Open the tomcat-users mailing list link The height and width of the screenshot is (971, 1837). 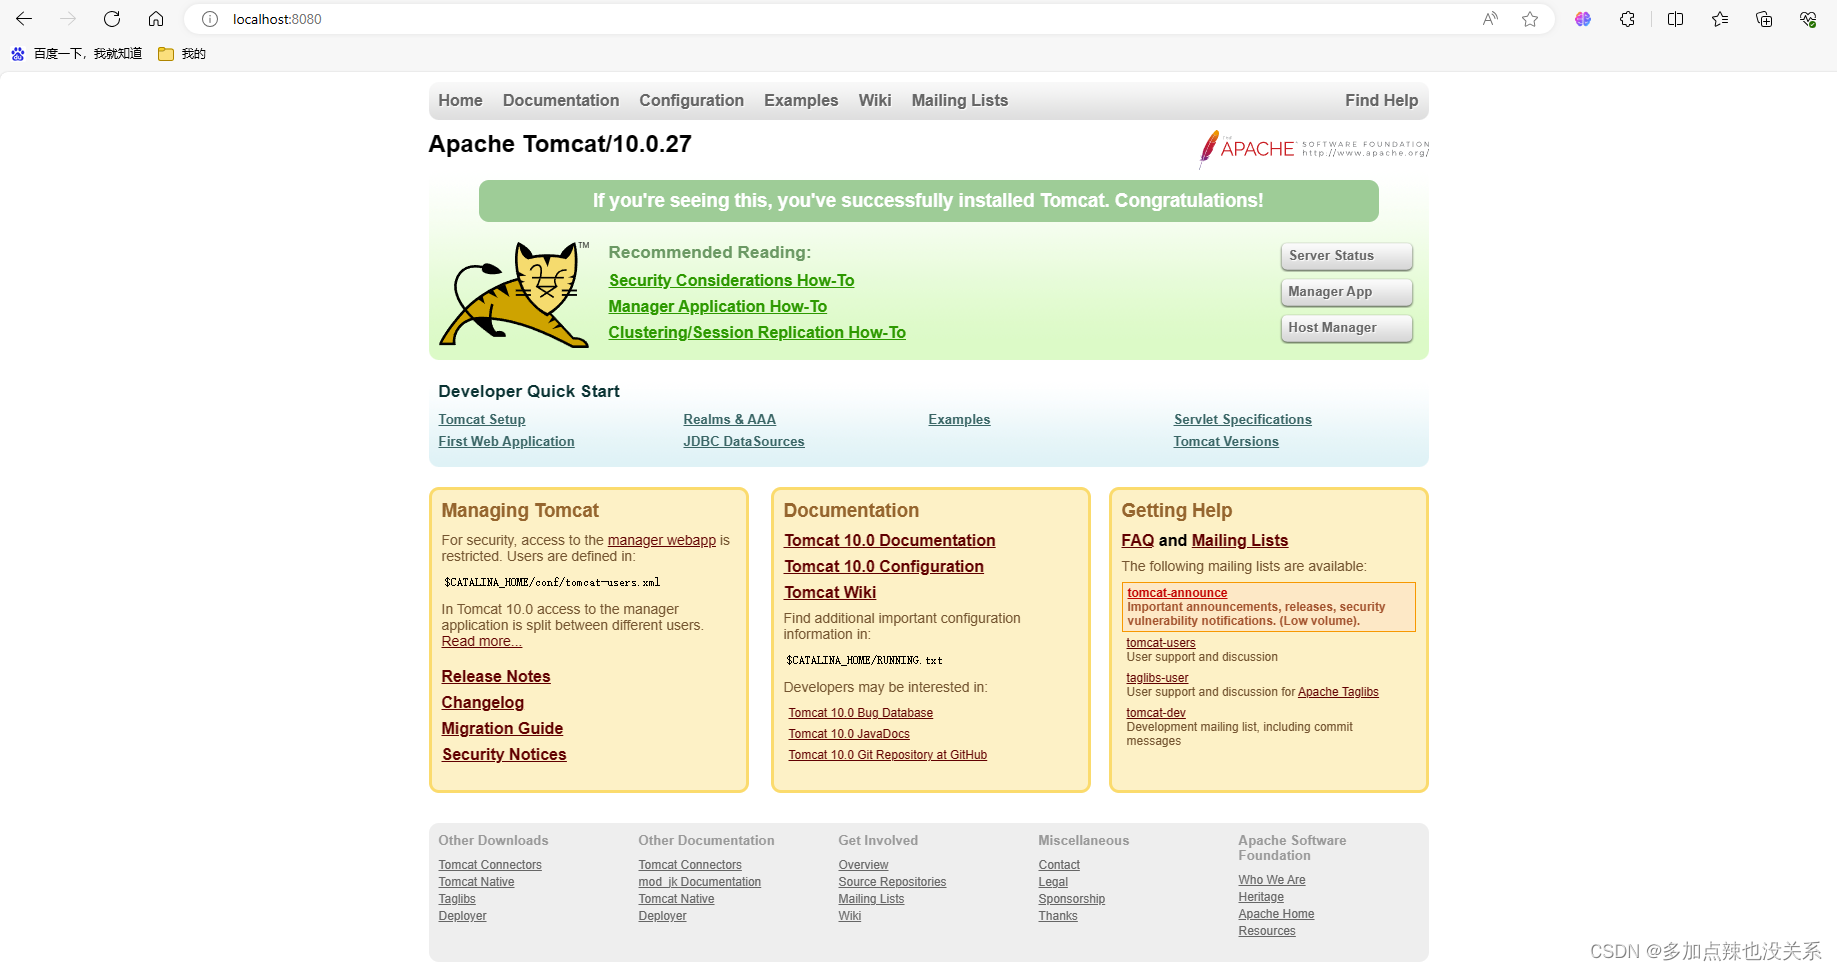pos(1161,643)
